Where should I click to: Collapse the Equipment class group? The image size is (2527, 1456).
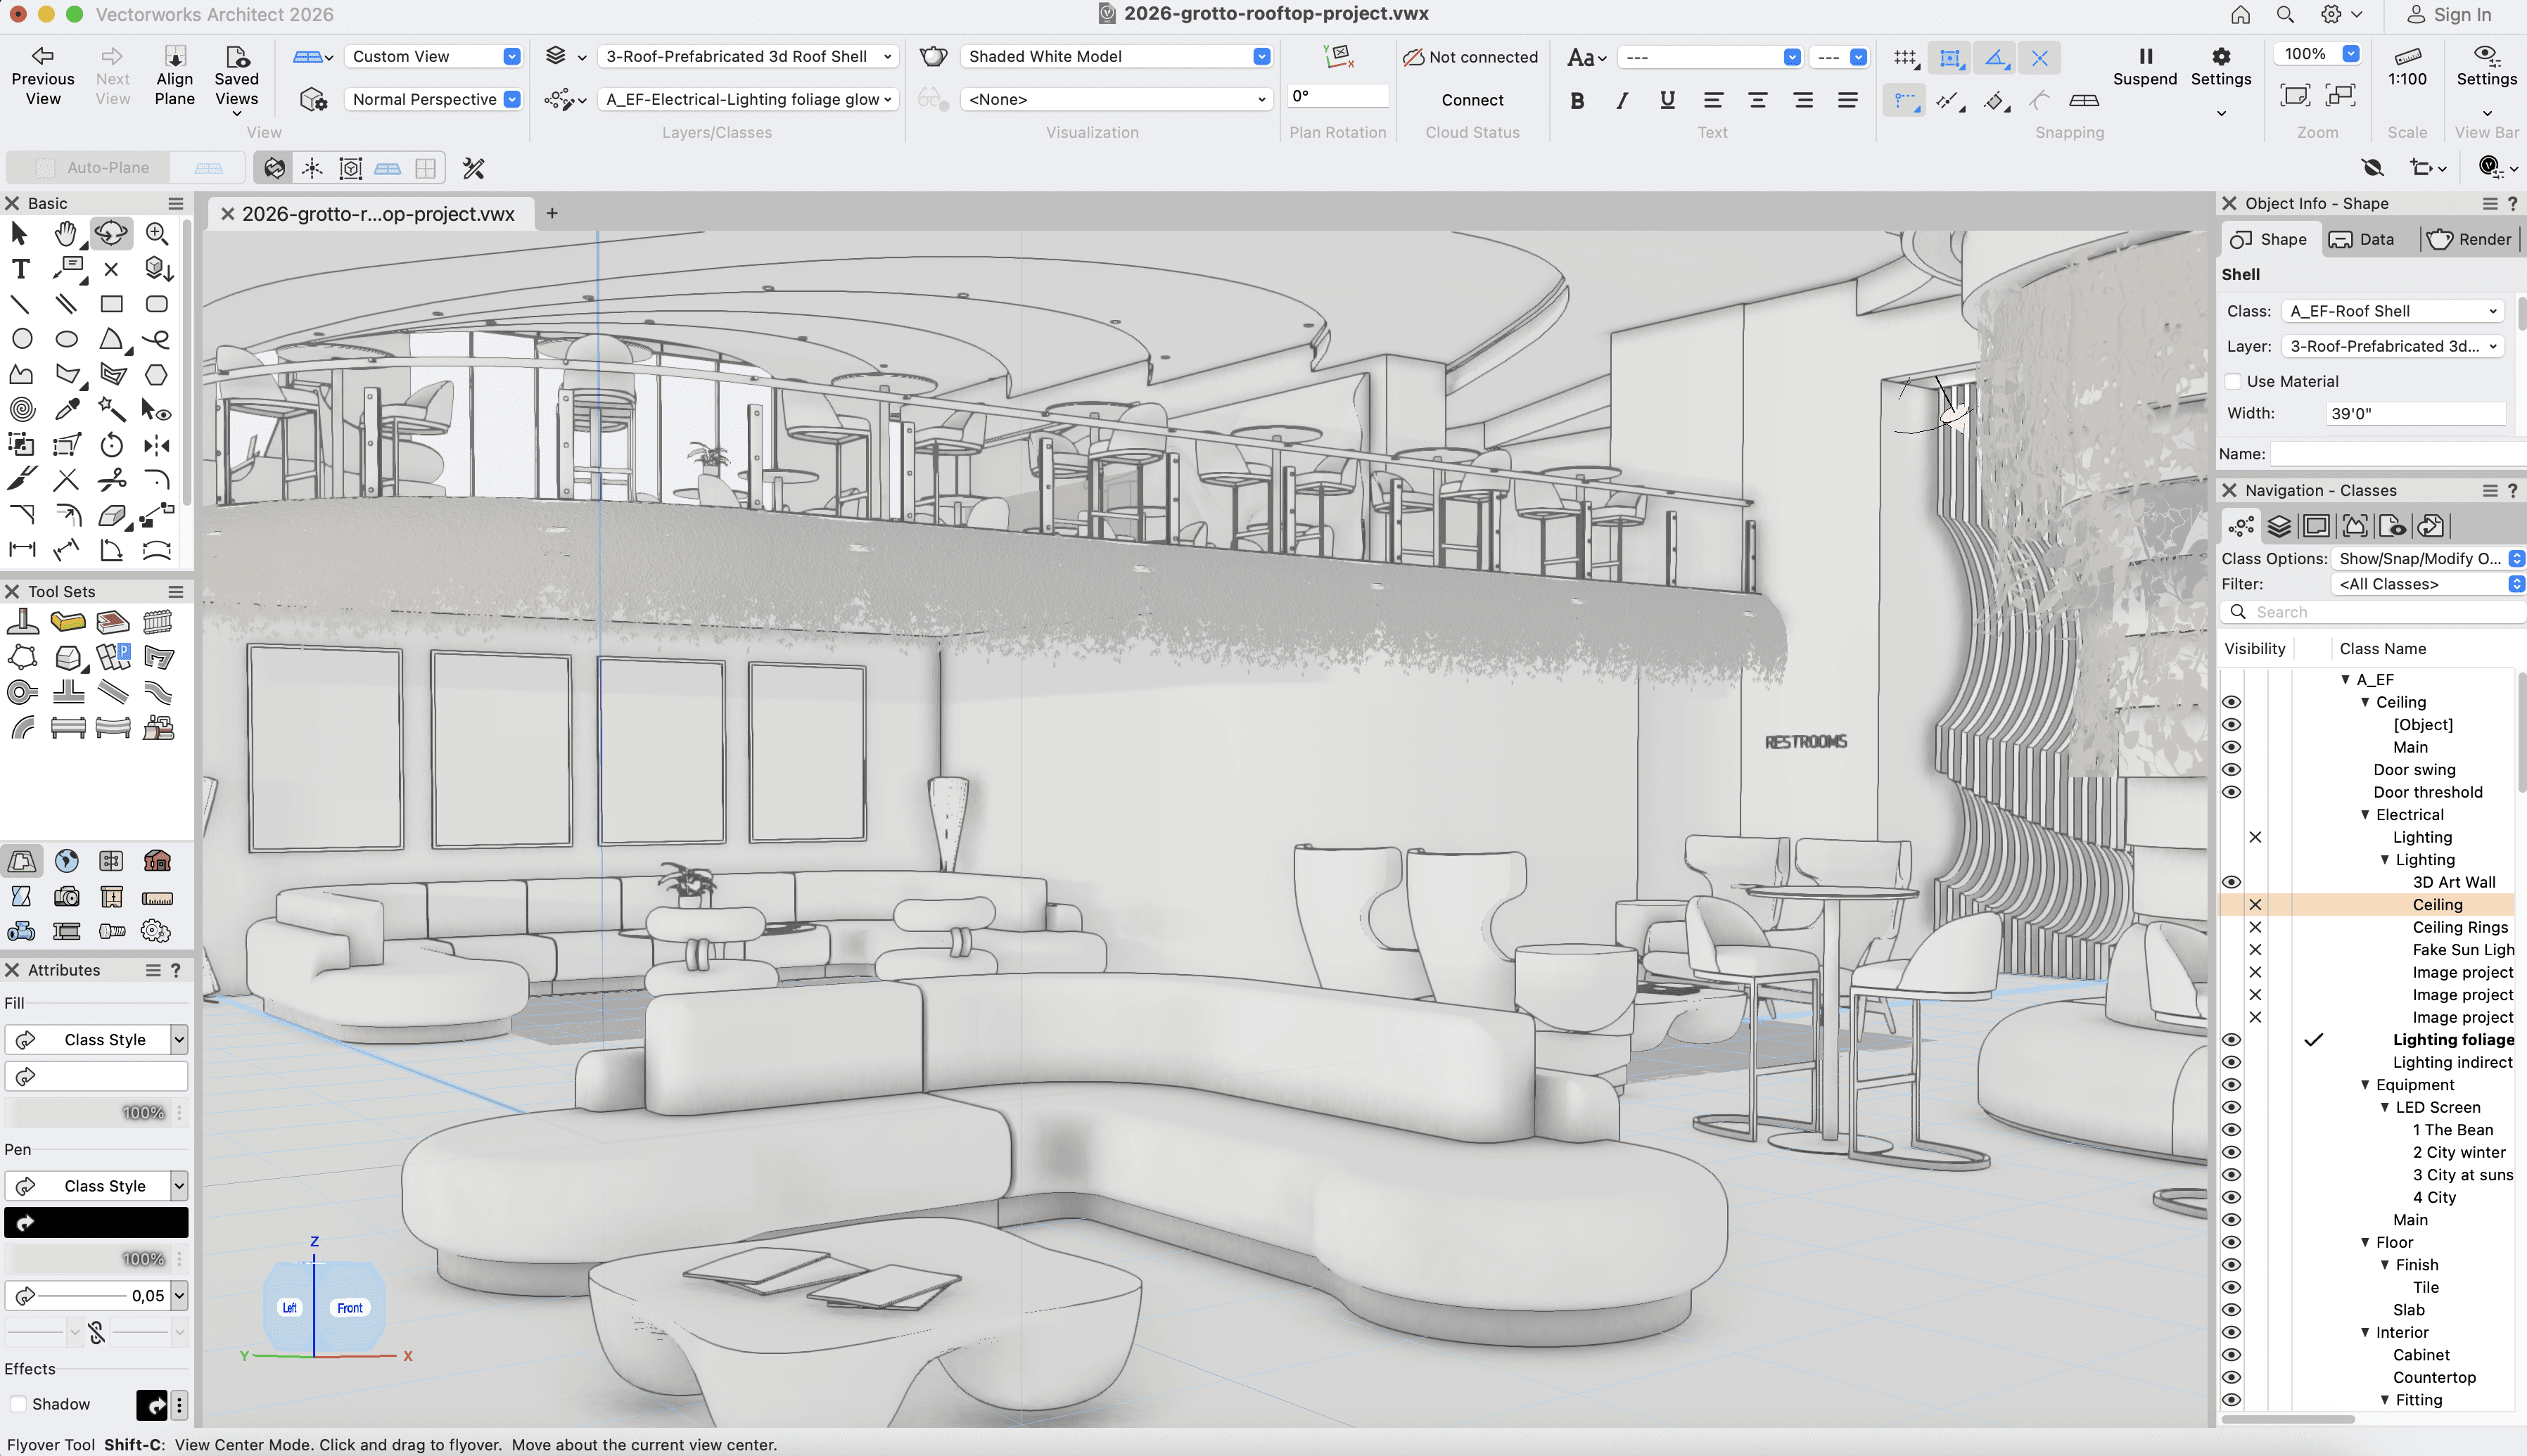(x=2365, y=1085)
